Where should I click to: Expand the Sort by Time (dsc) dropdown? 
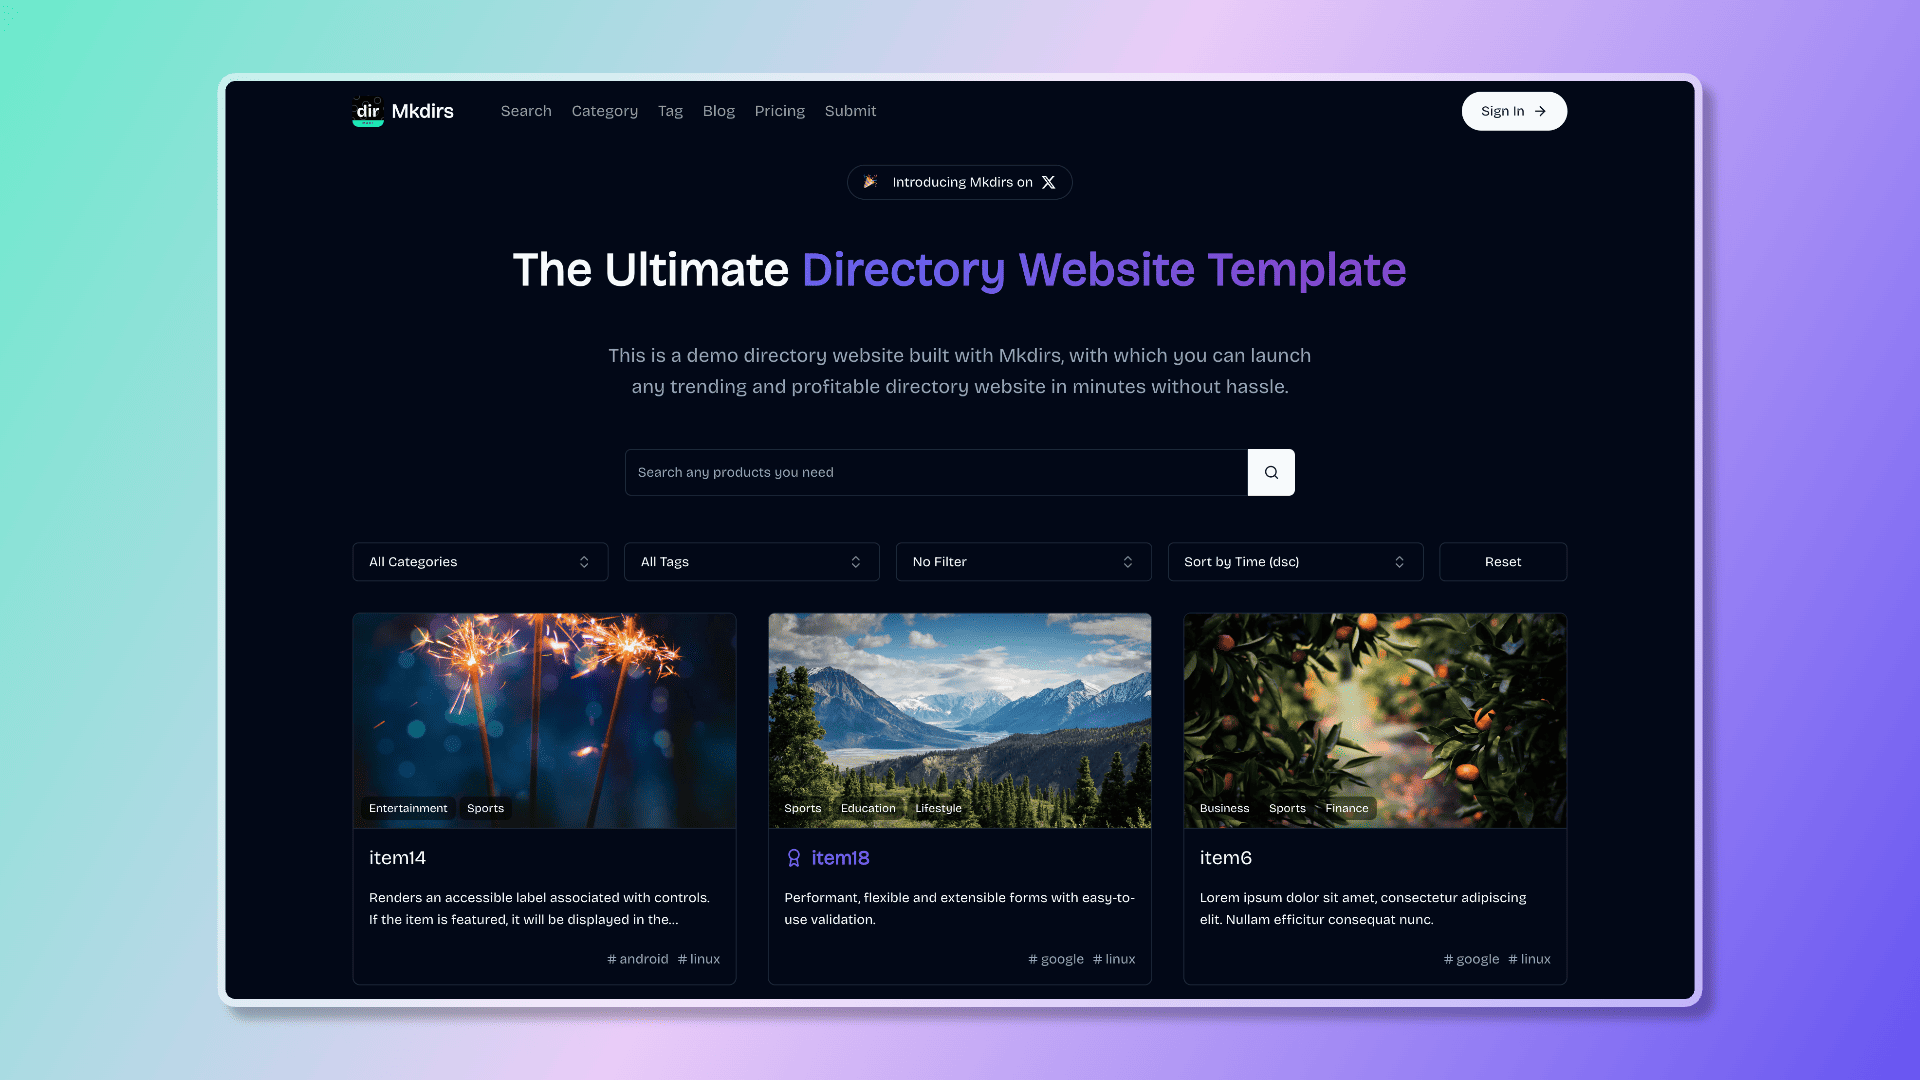coord(1295,560)
